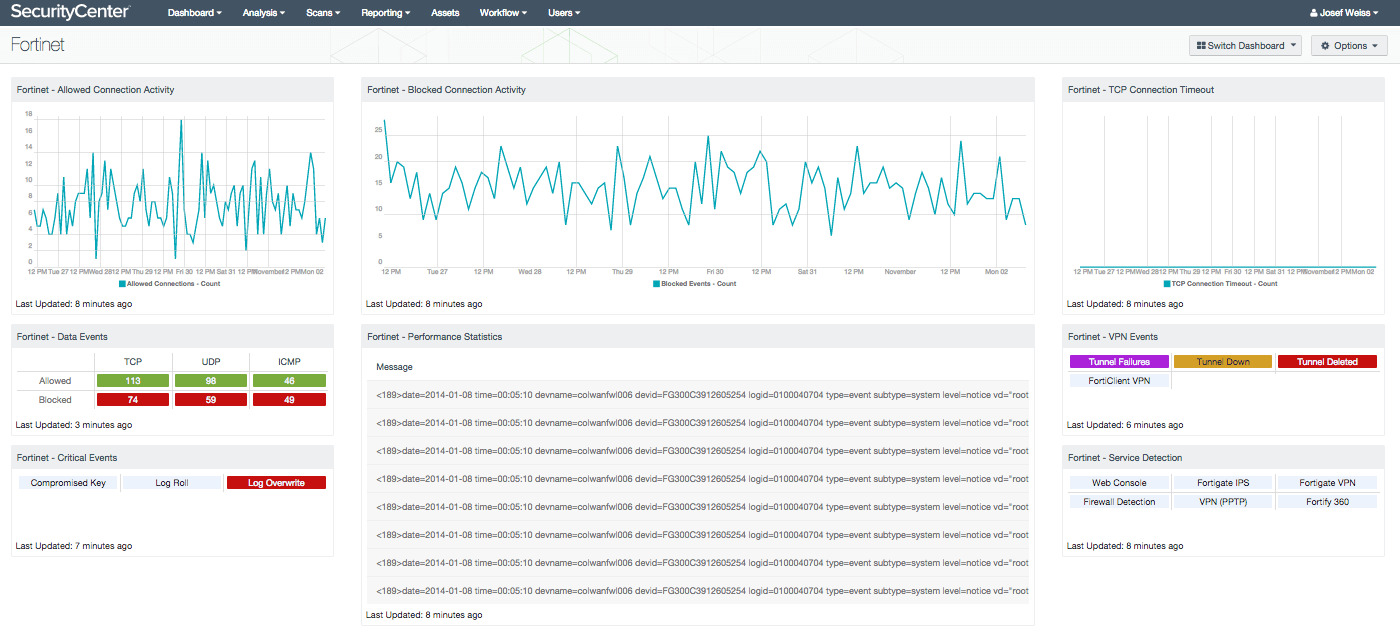Click the Firewall Detection indicator
The width and height of the screenshot is (1400, 642).
tap(1119, 502)
